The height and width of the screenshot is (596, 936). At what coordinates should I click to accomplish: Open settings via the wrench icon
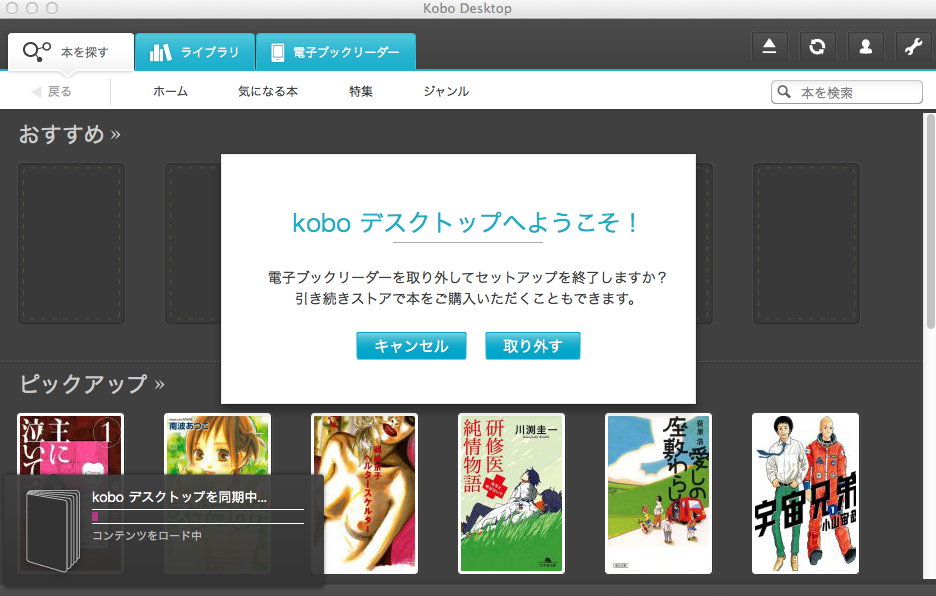914,47
